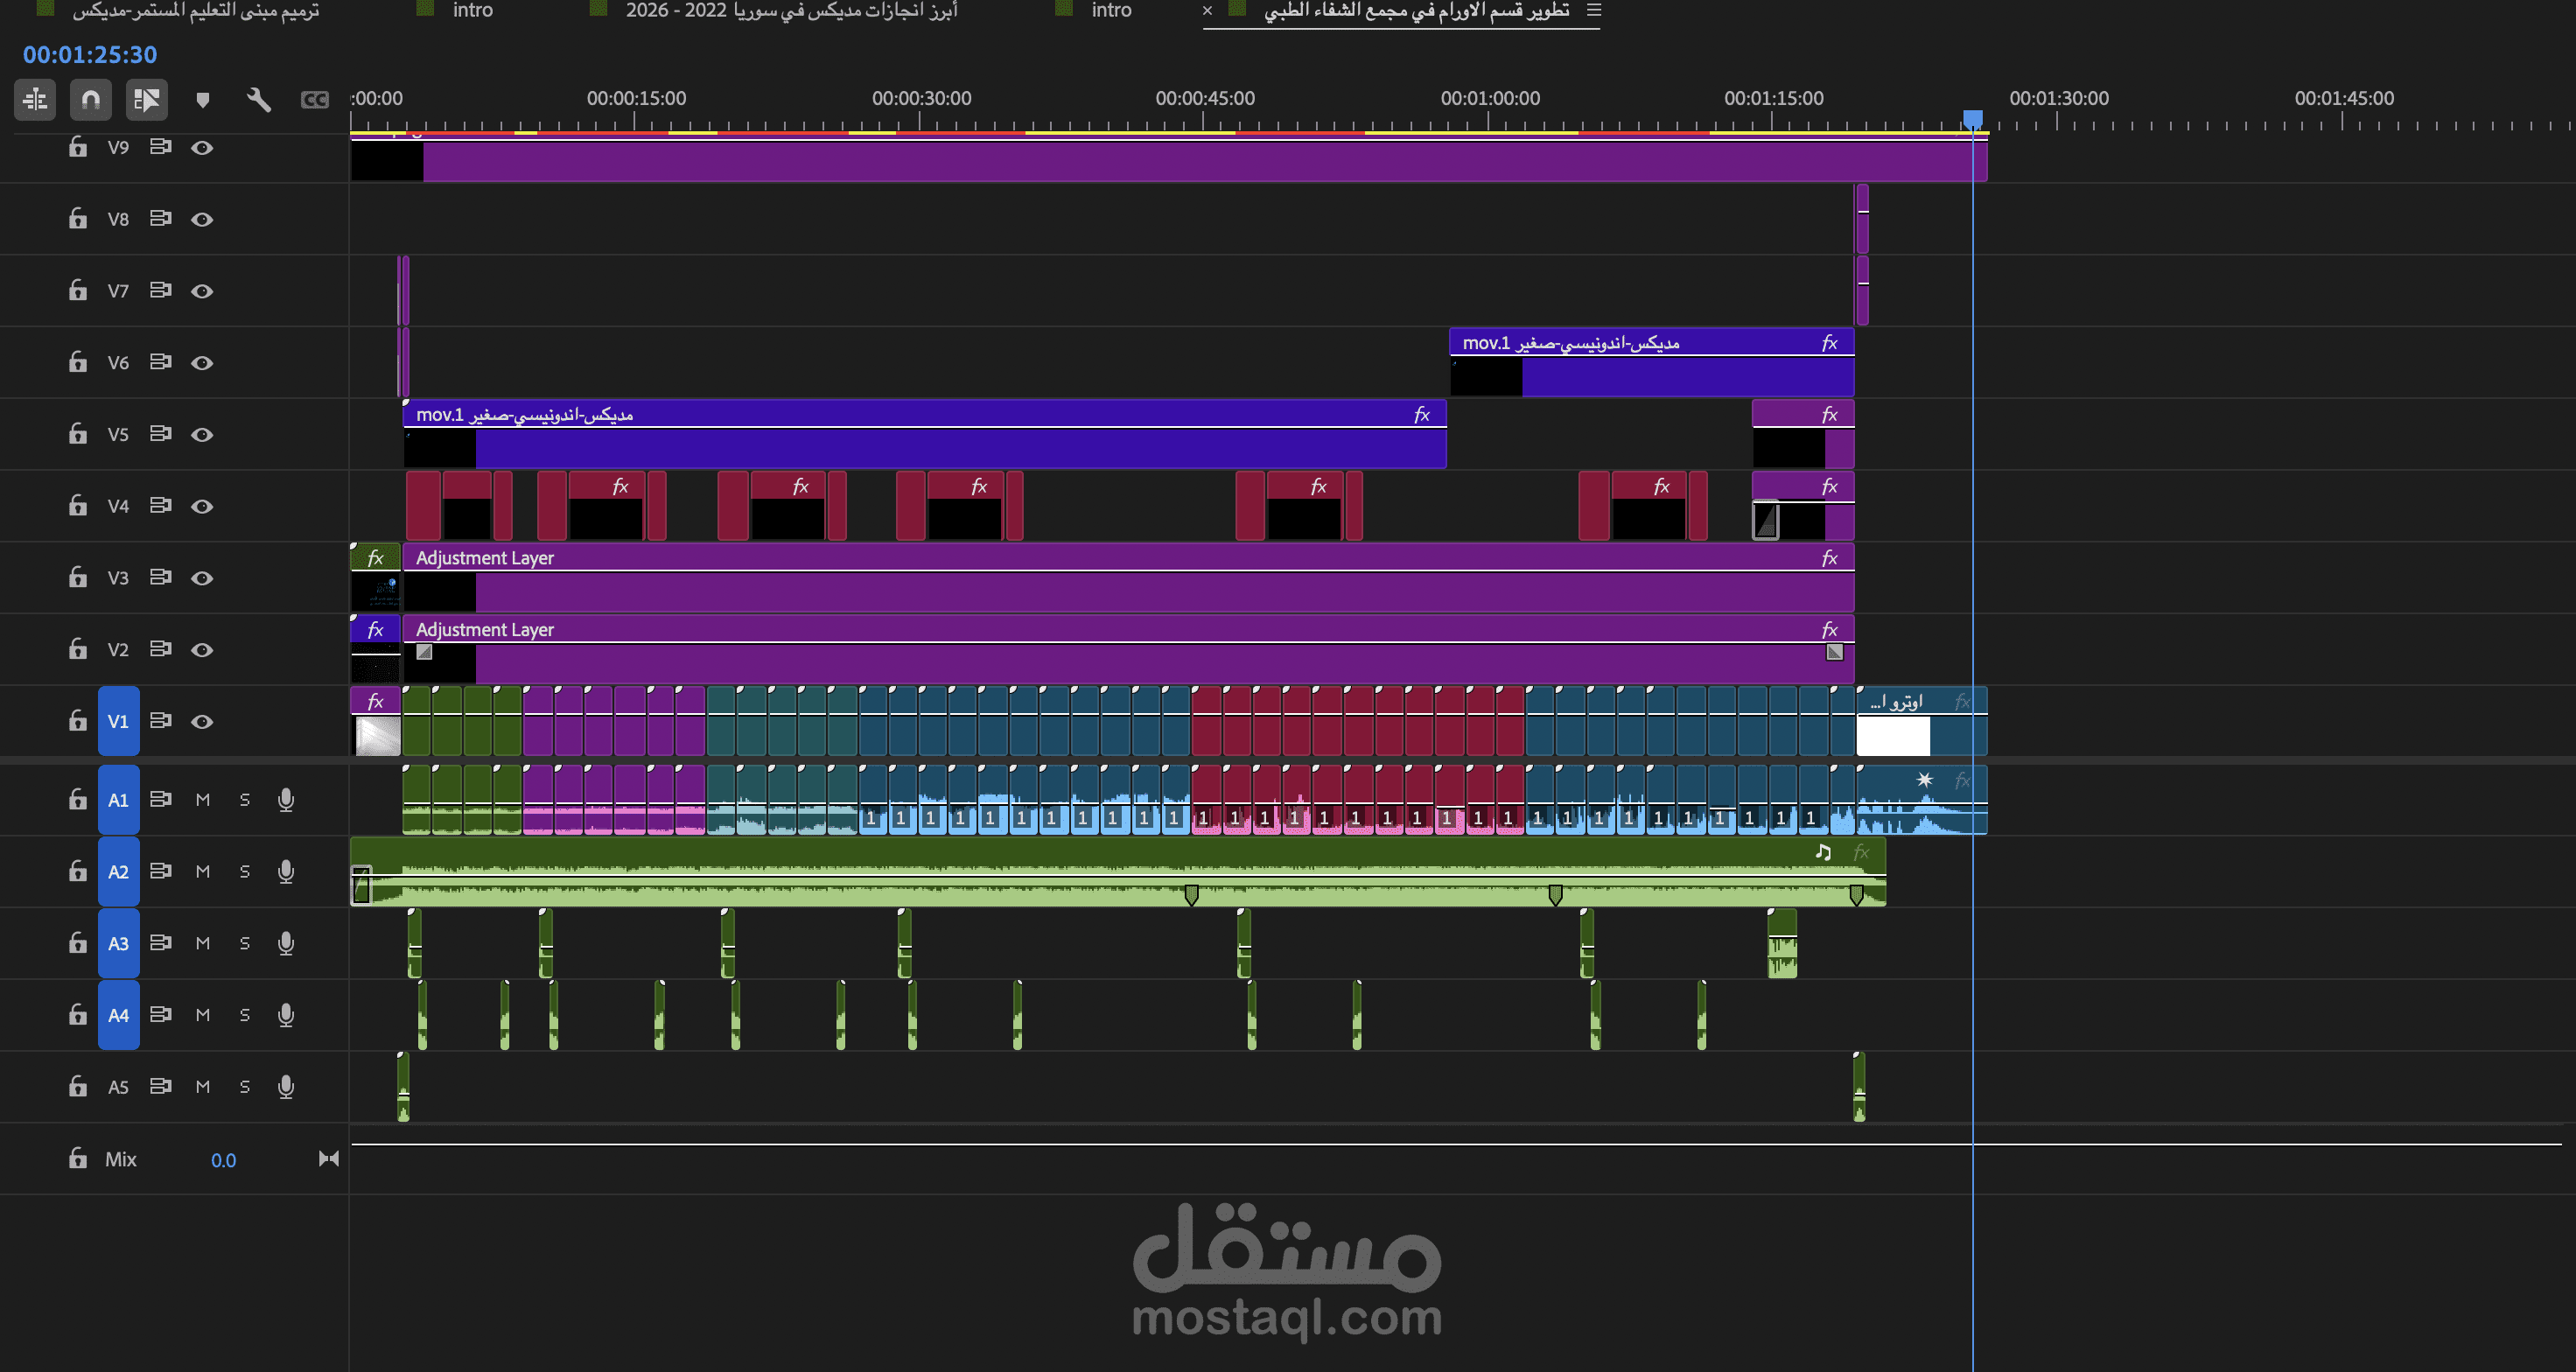Click the 00:01:00:00 ruler mark
Screen dimensions: 2576x1372
(1490, 98)
